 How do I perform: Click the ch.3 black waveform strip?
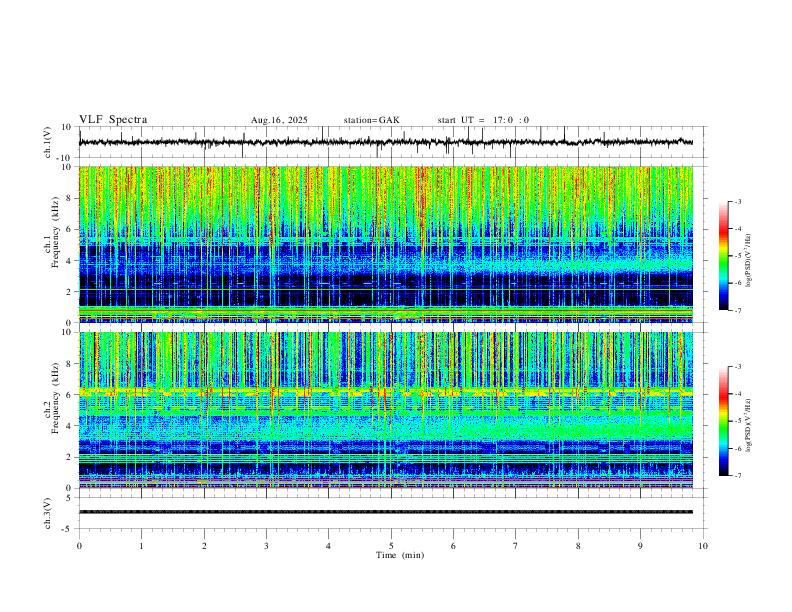386,512
